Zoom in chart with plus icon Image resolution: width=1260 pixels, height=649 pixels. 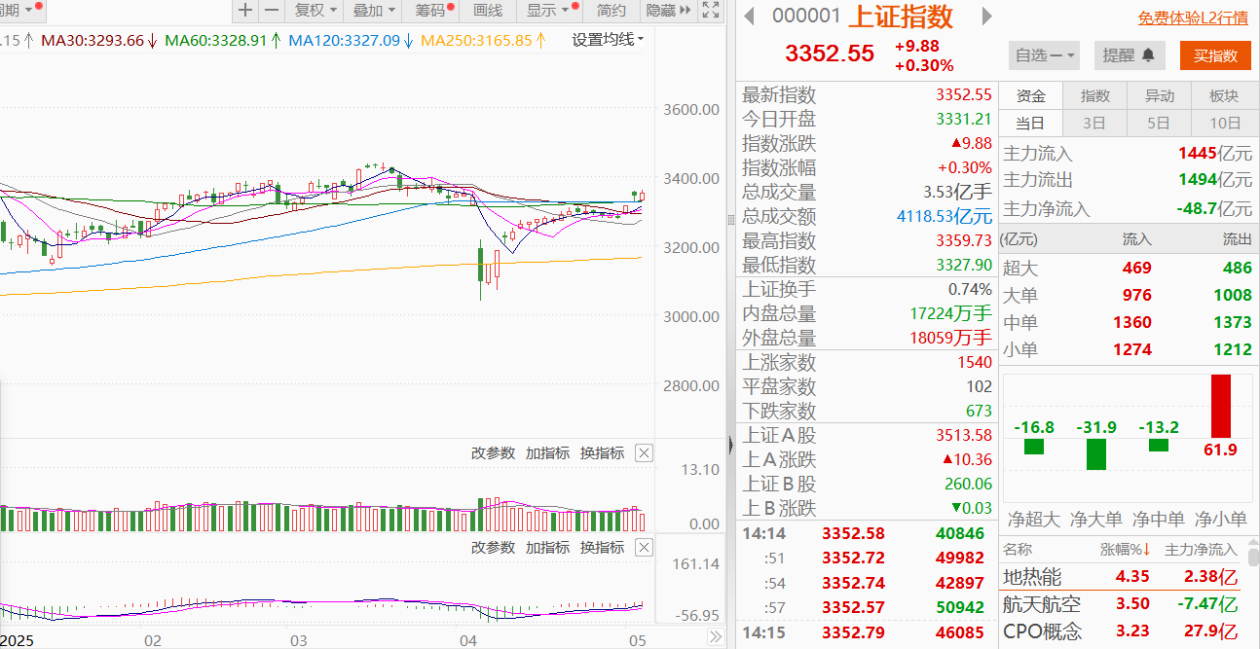coord(245,11)
